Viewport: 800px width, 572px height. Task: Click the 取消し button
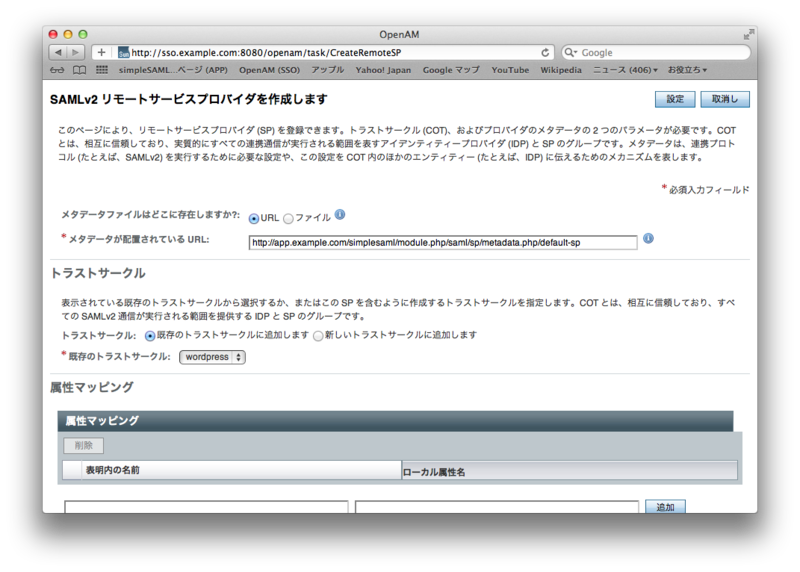click(x=725, y=99)
